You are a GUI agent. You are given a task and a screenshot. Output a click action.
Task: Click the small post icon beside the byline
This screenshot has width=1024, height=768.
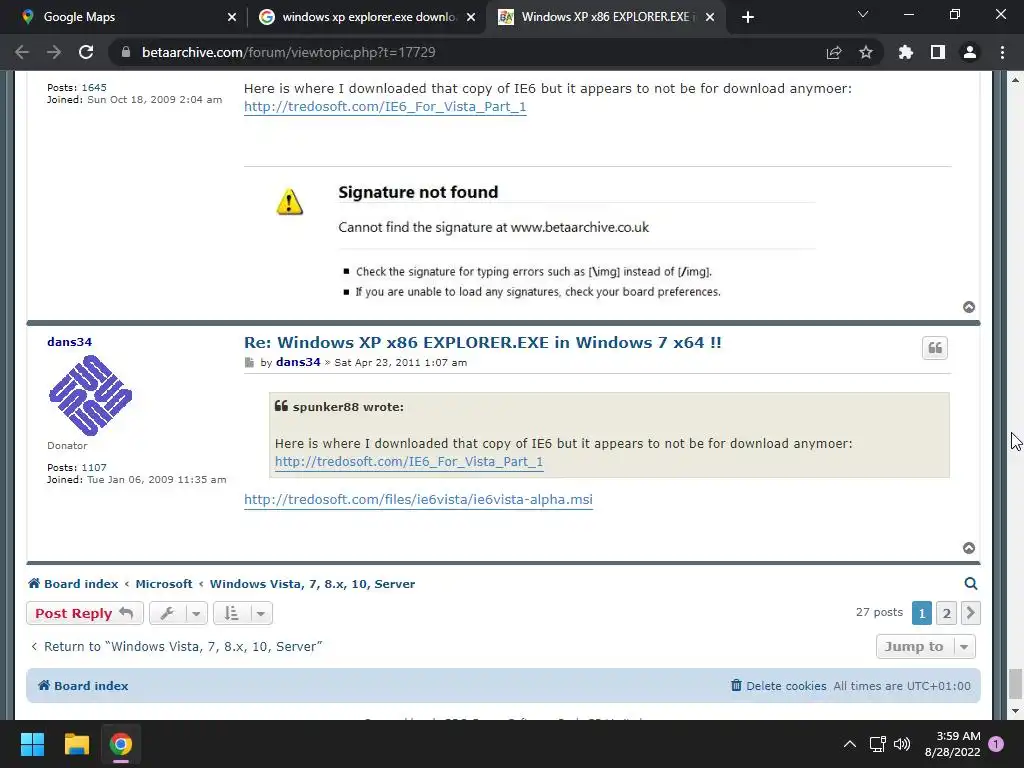point(249,362)
